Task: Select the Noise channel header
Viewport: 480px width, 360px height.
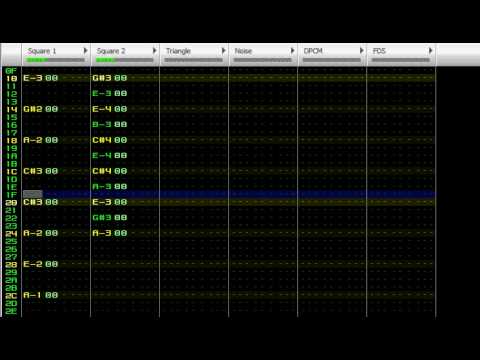Action: coord(243,51)
